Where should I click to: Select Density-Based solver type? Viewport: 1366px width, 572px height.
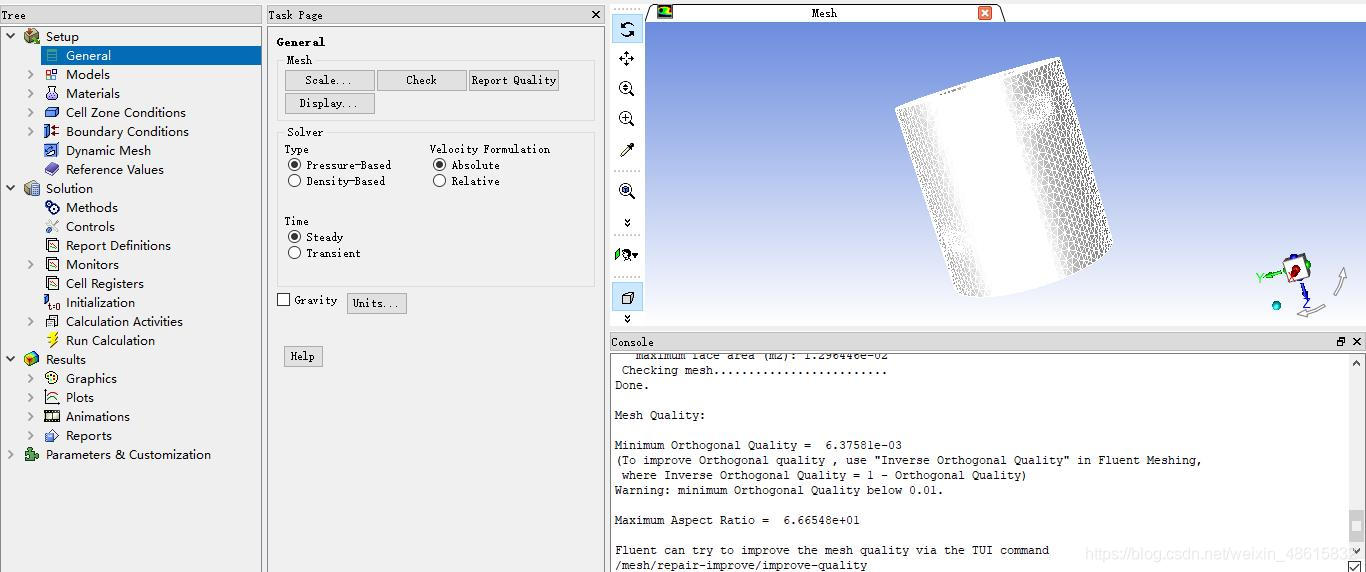pyautogui.click(x=295, y=181)
